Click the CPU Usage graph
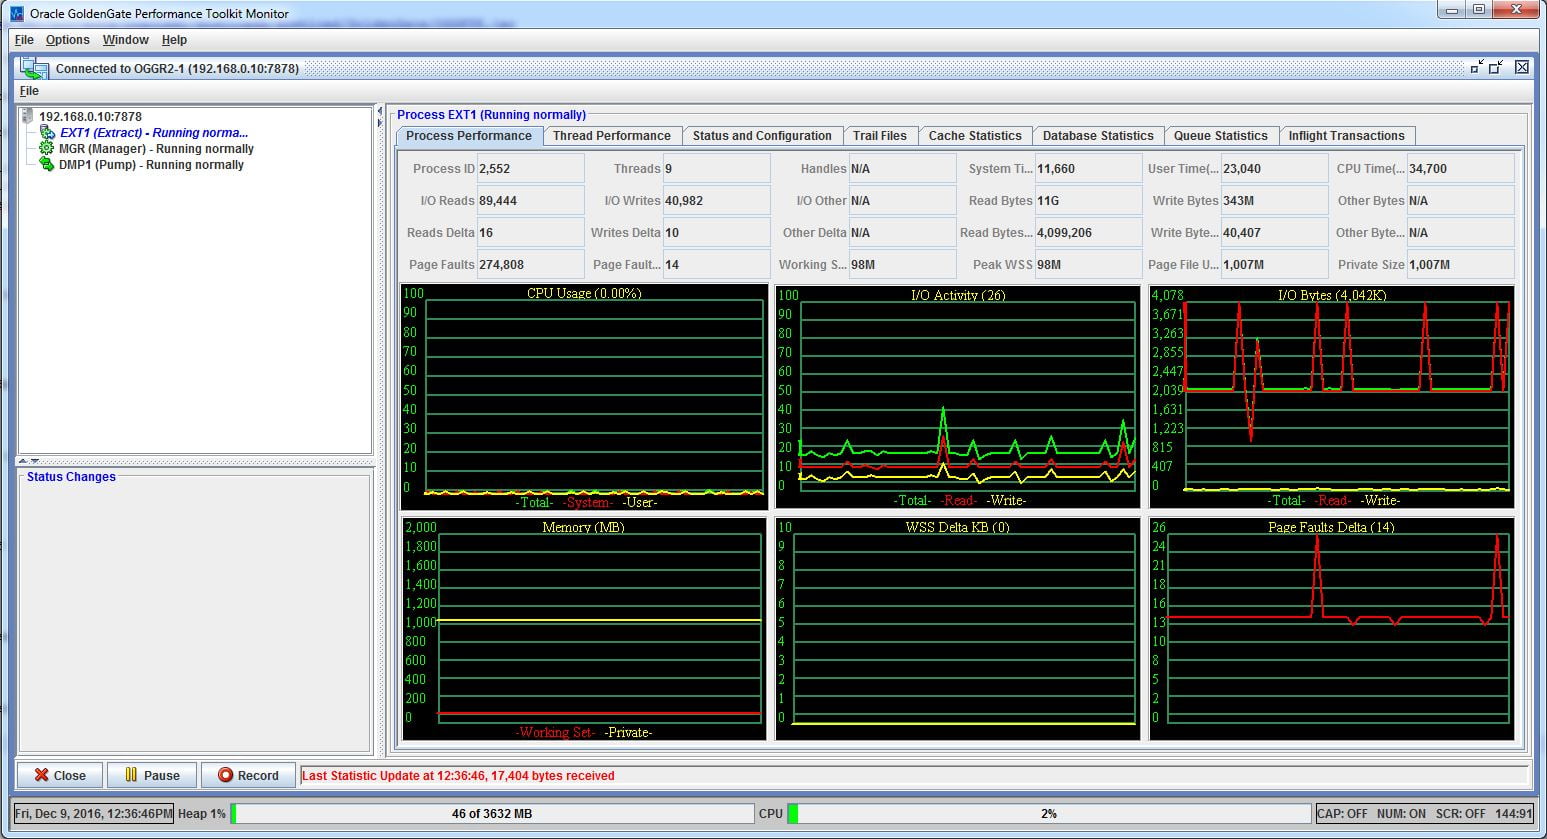The height and width of the screenshot is (839, 1547). click(584, 397)
